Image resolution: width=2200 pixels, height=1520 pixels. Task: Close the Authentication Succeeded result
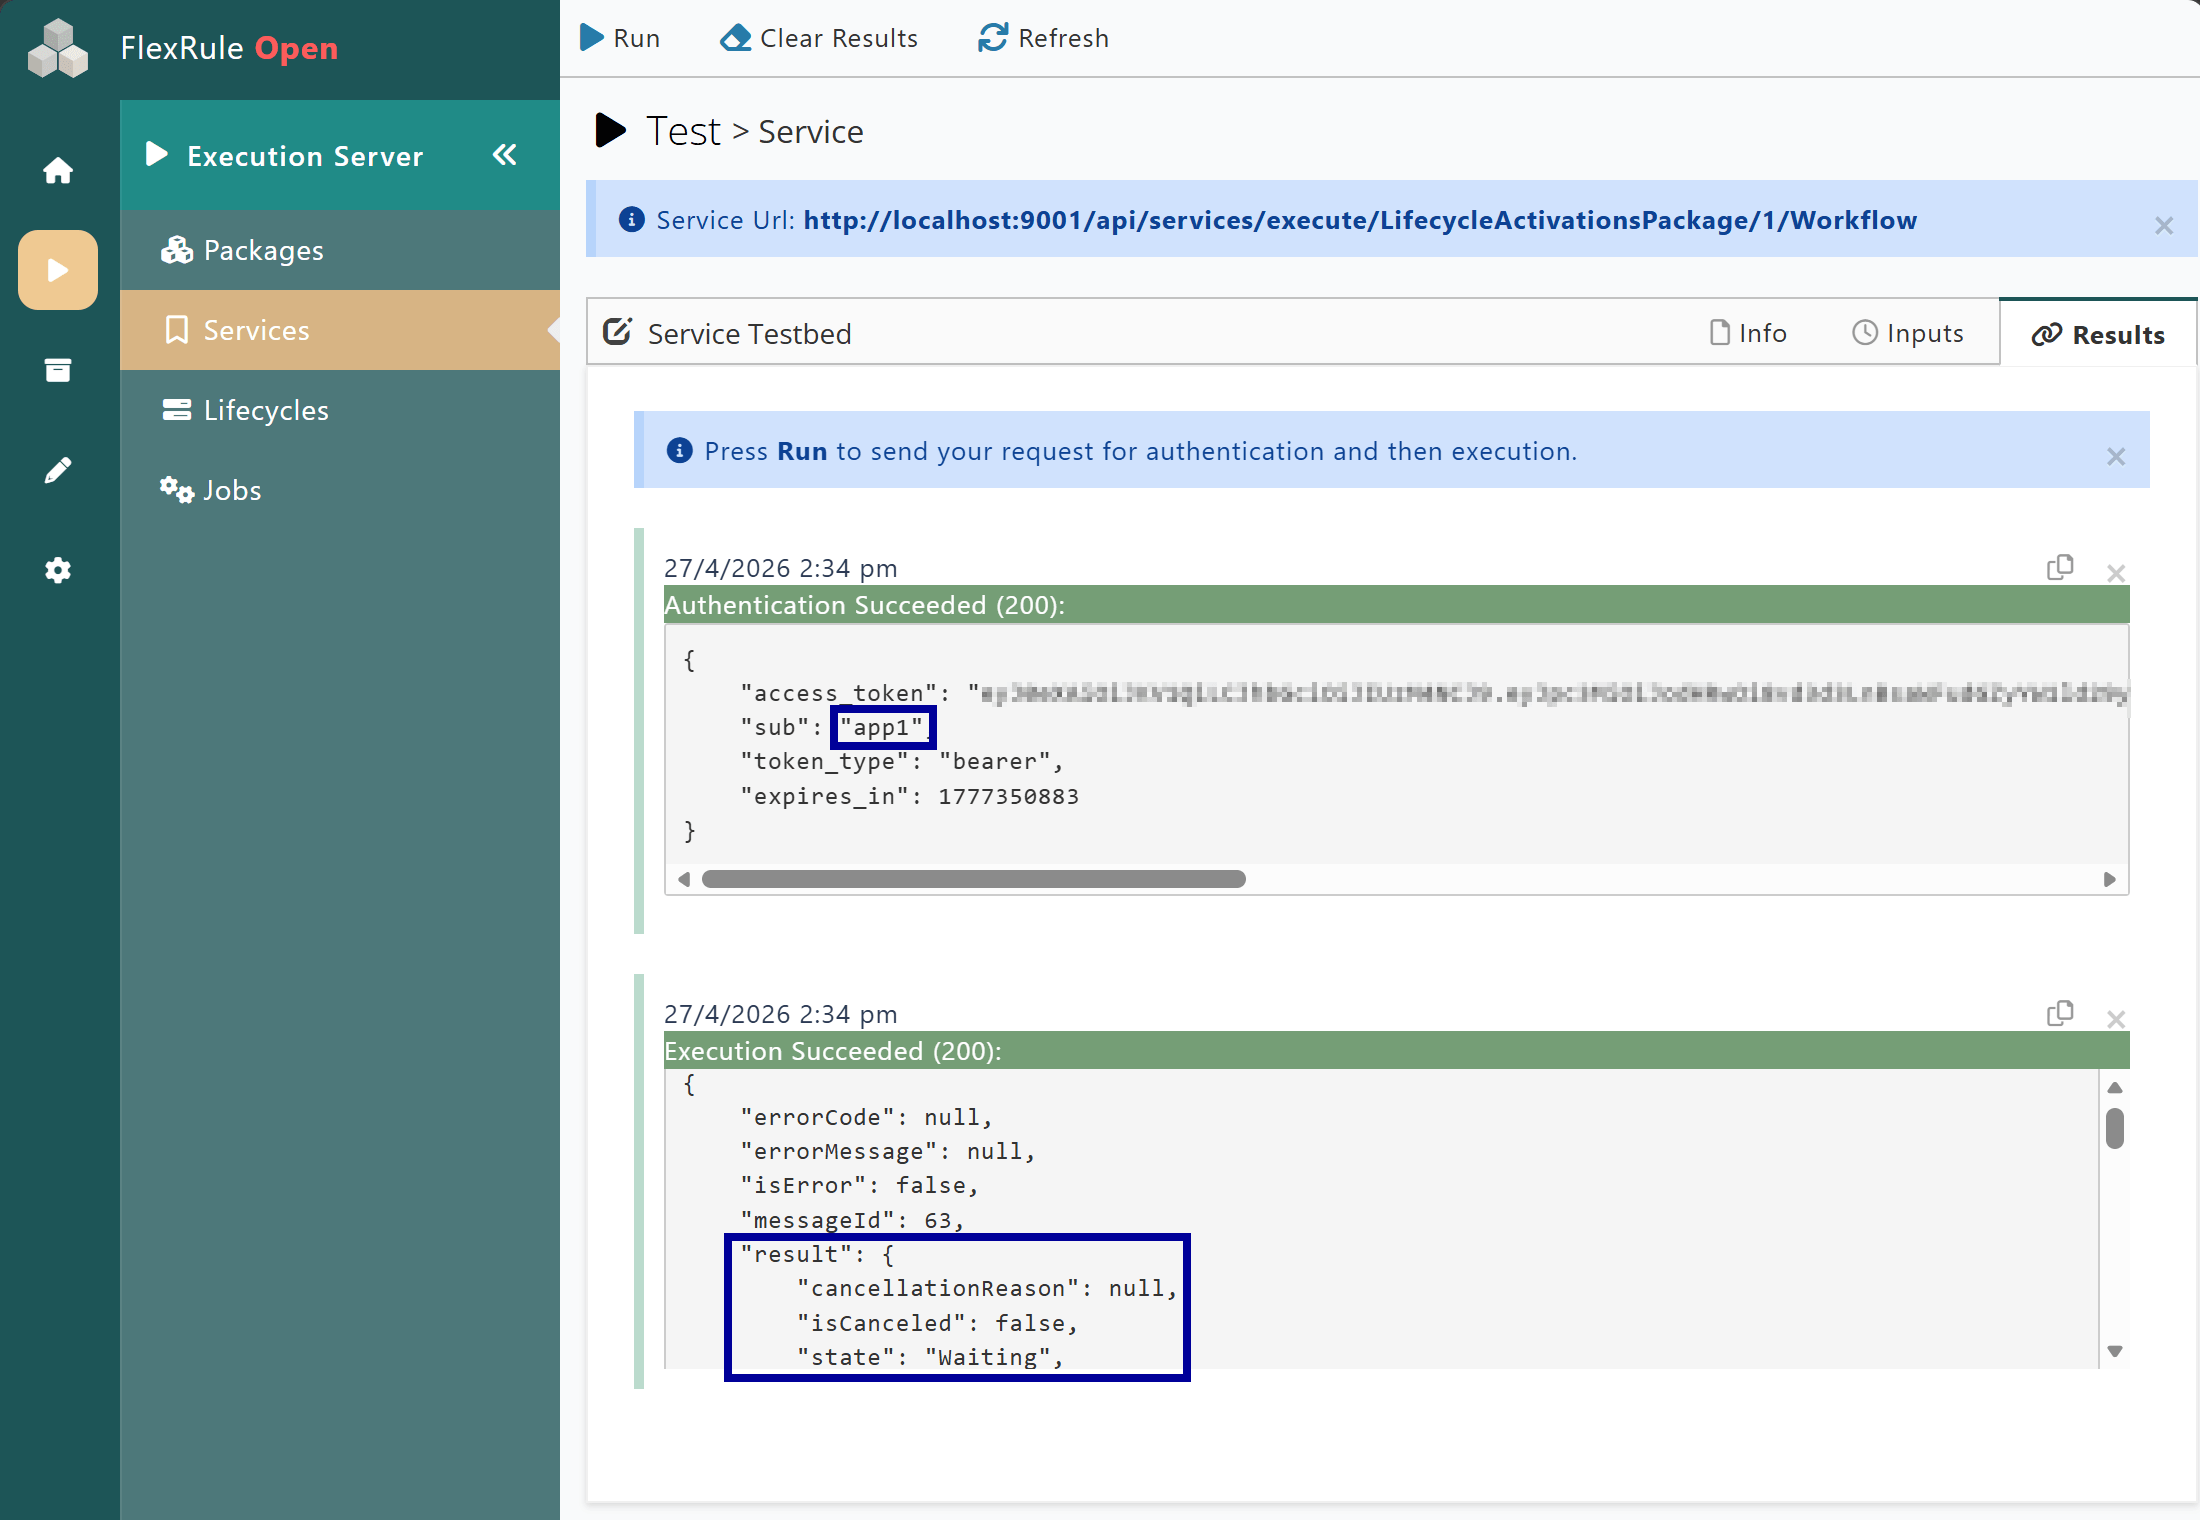click(2116, 573)
